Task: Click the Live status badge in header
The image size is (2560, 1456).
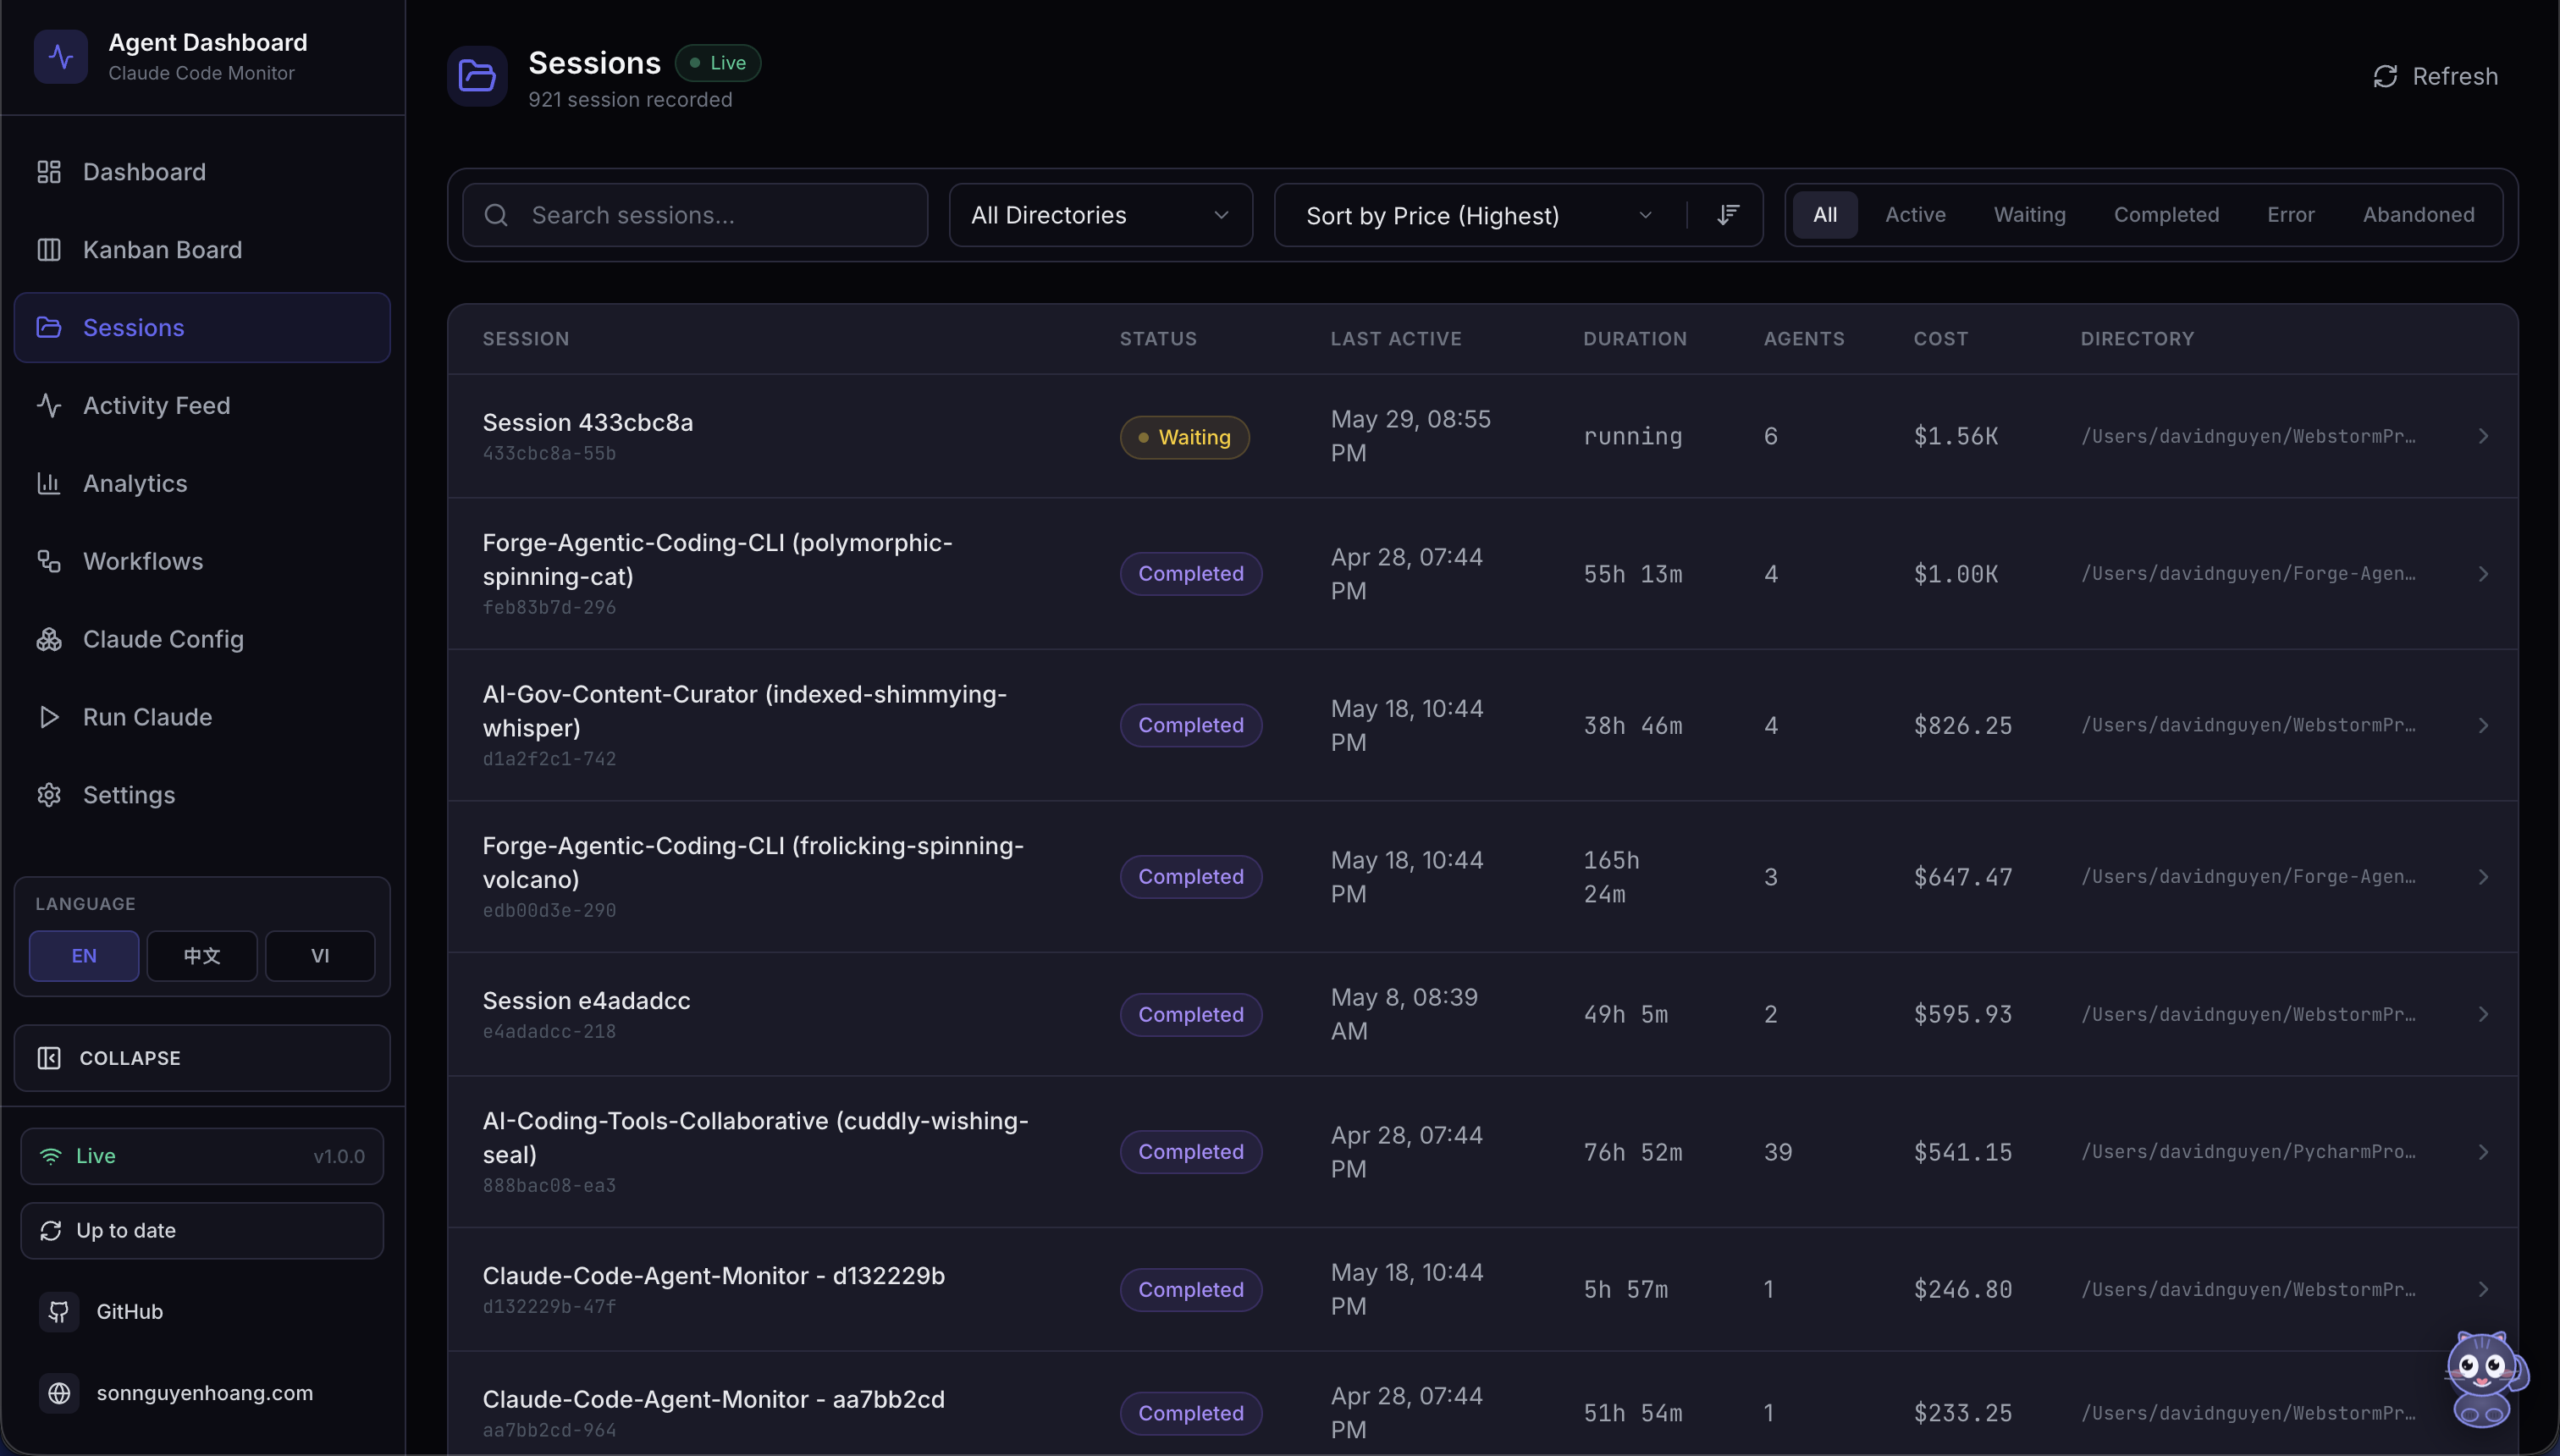Action: 718,63
